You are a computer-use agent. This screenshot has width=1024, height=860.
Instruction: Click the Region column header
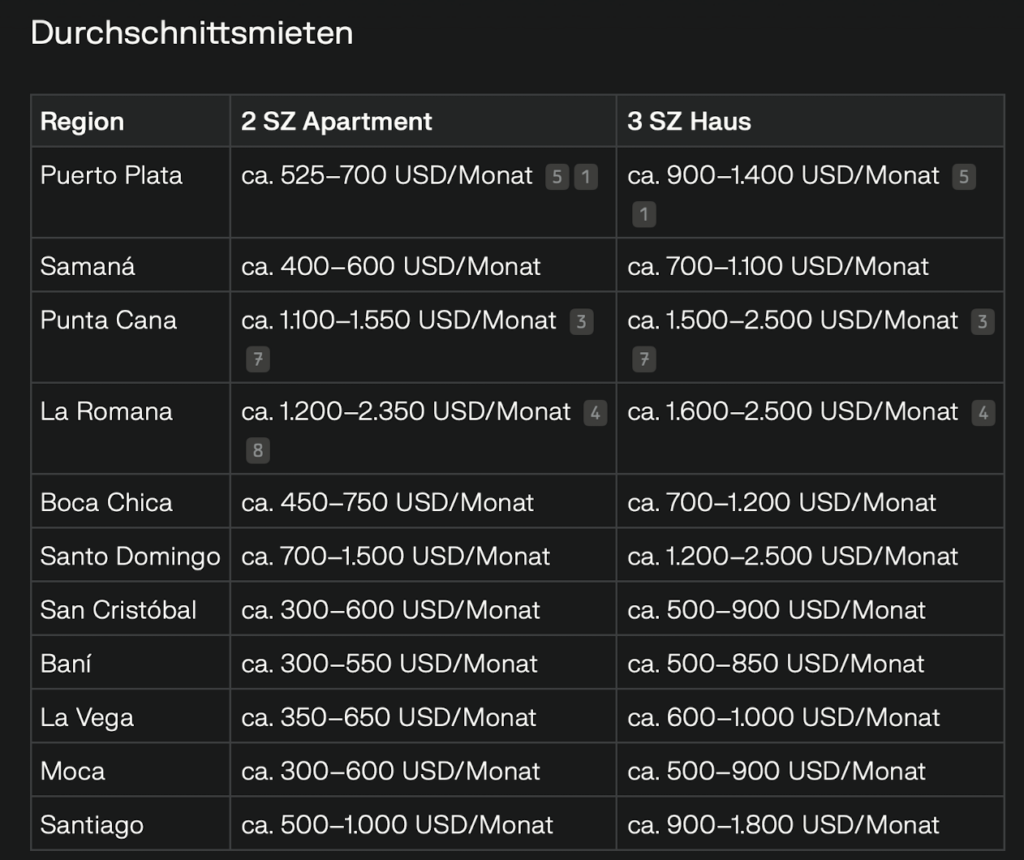click(131, 121)
